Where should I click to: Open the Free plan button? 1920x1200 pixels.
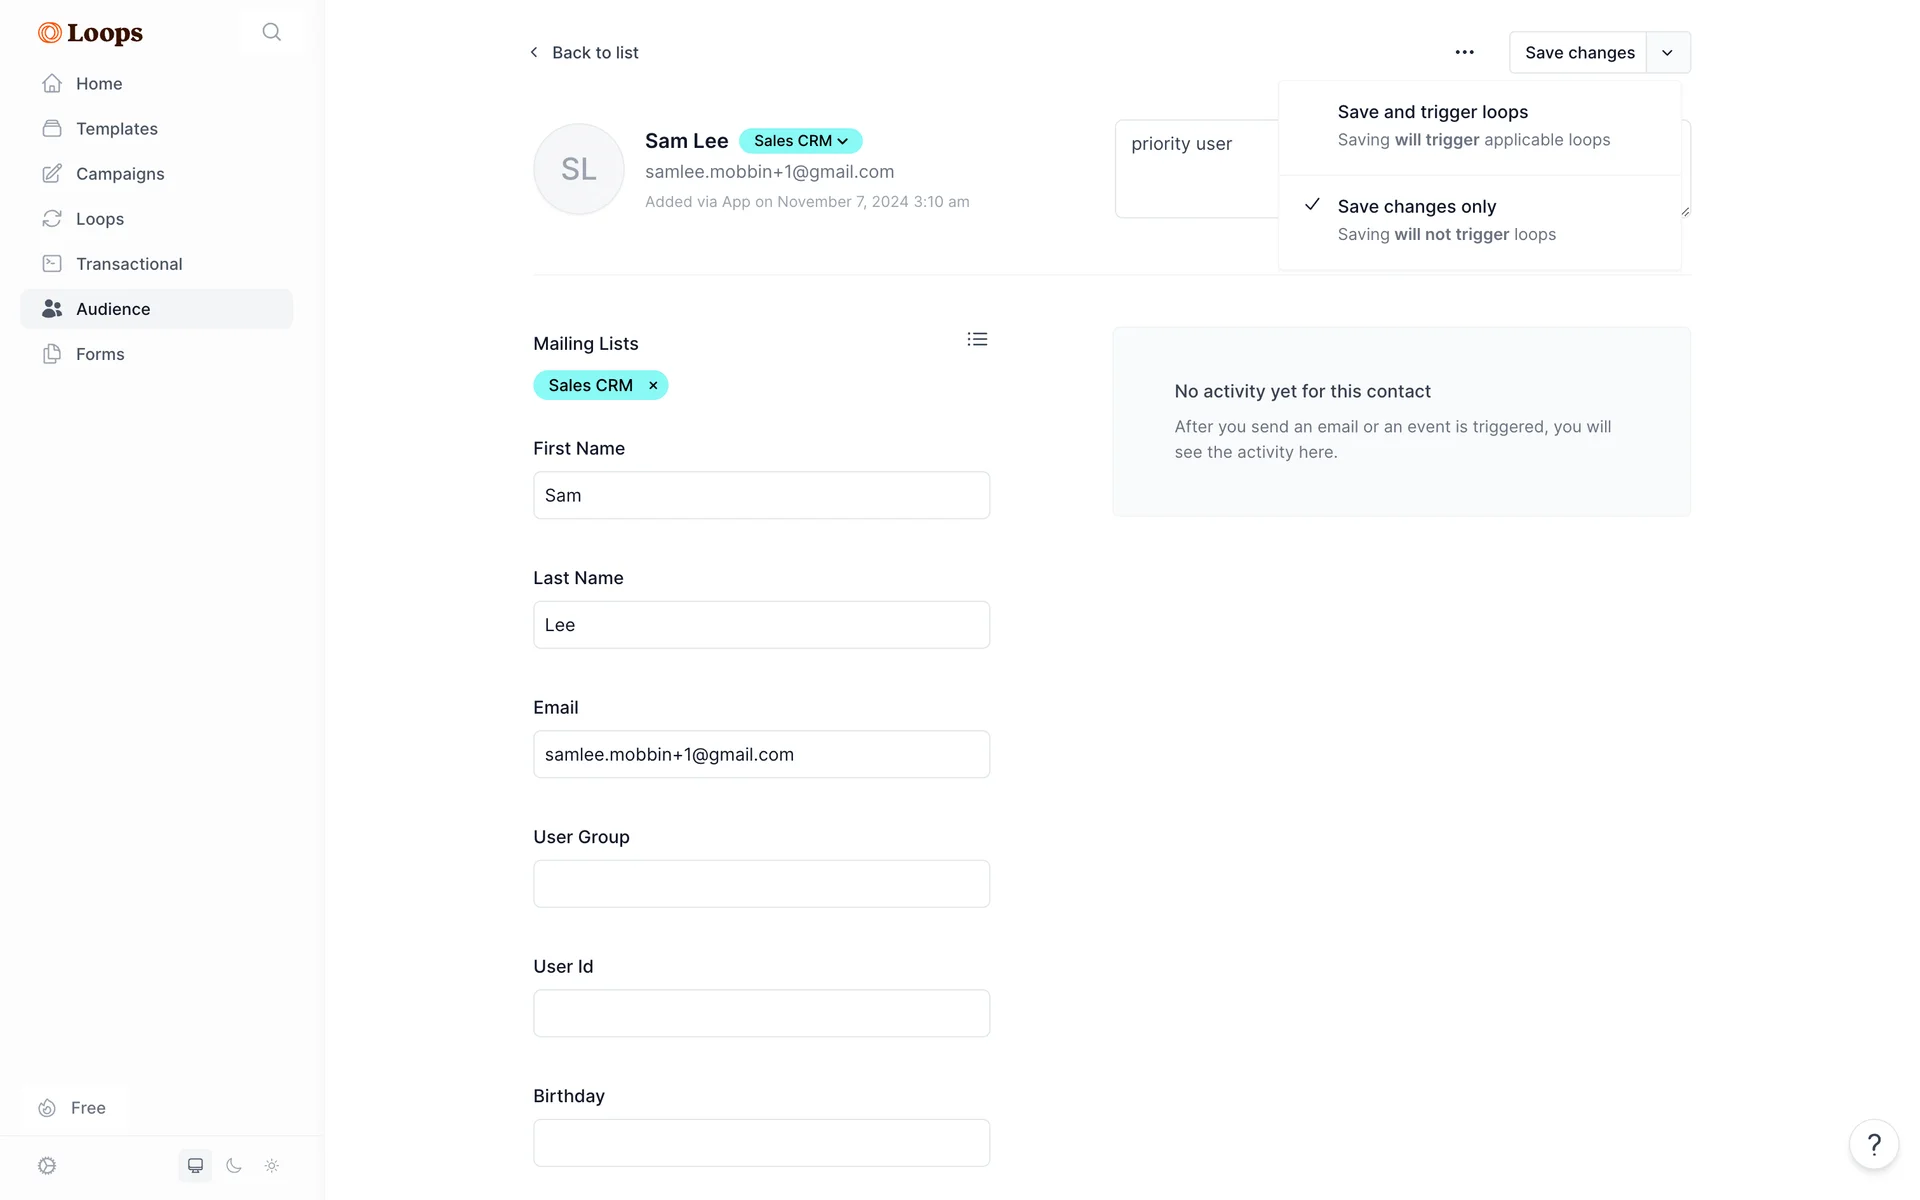click(x=74, y=1108)
